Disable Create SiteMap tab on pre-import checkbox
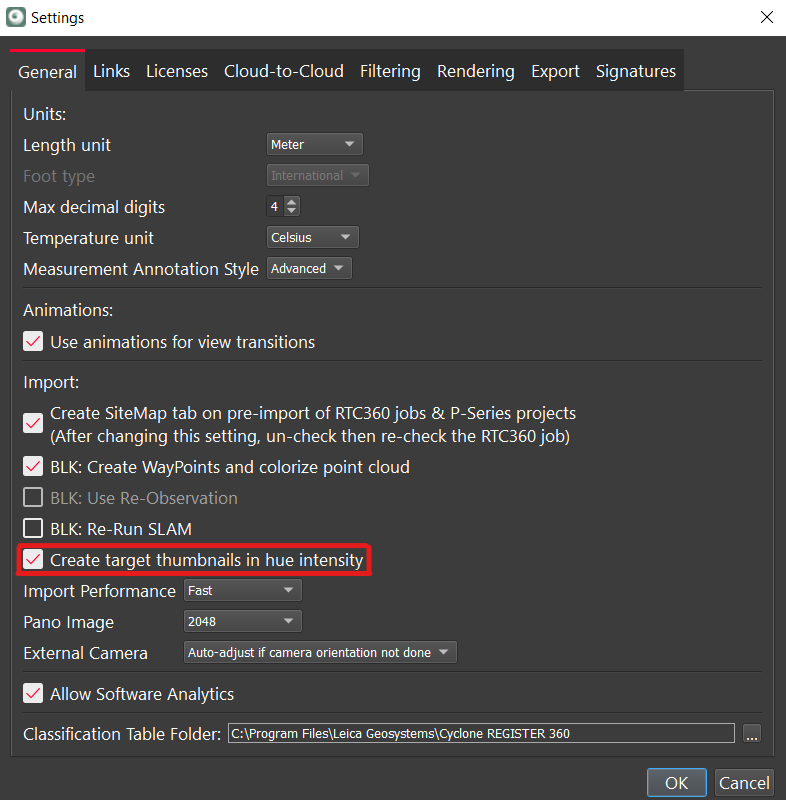This screenshot has width=786, height=800. 33,423
